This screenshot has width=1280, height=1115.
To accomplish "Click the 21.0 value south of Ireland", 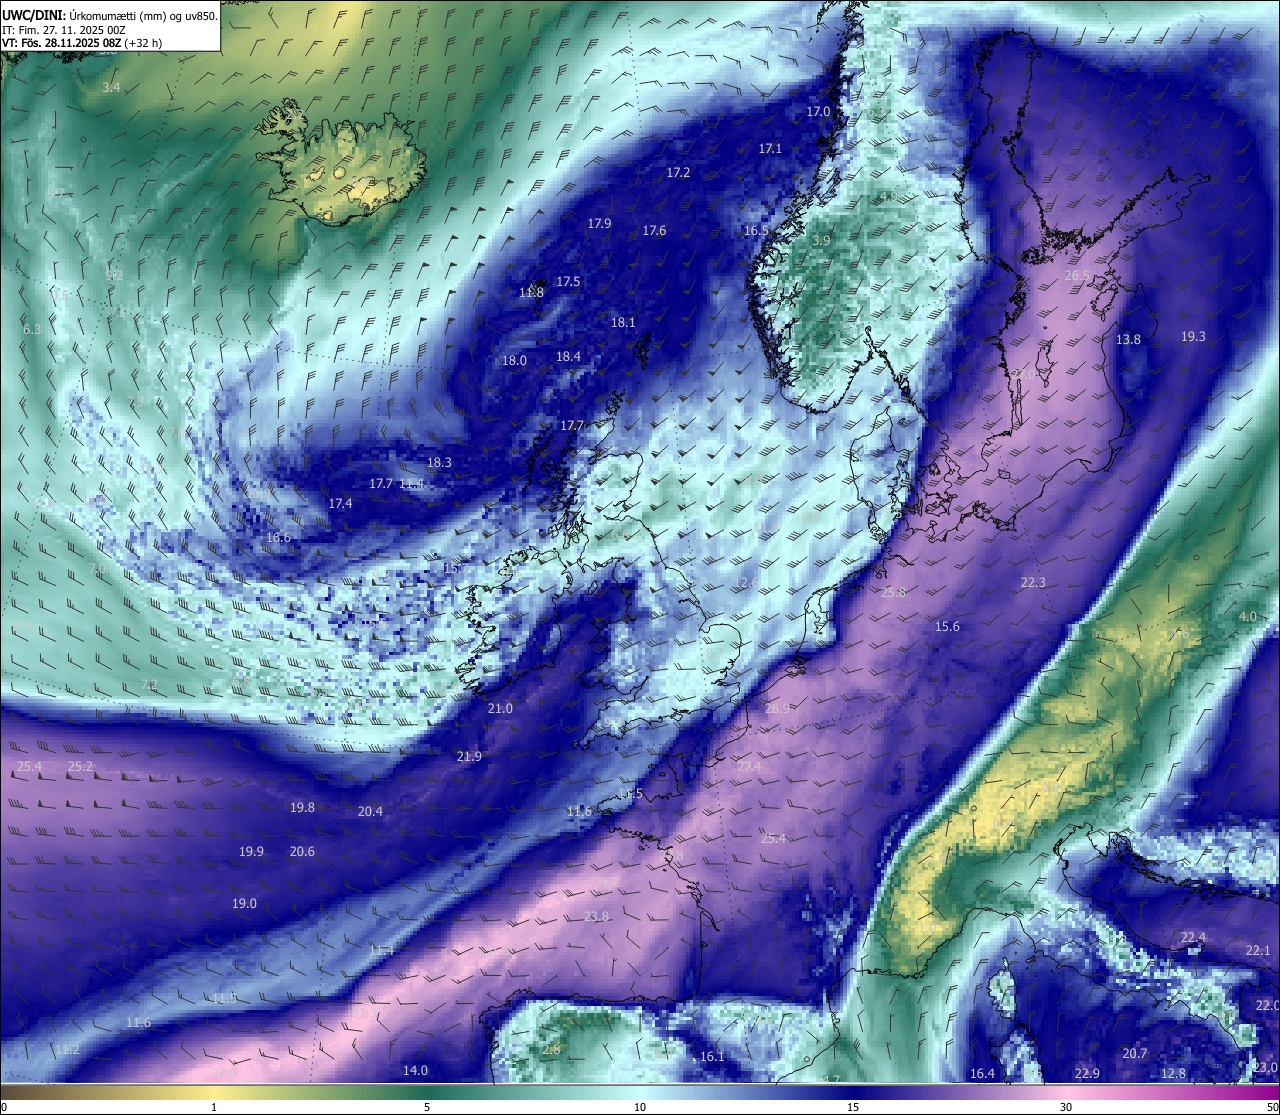I will click(500, 709).
